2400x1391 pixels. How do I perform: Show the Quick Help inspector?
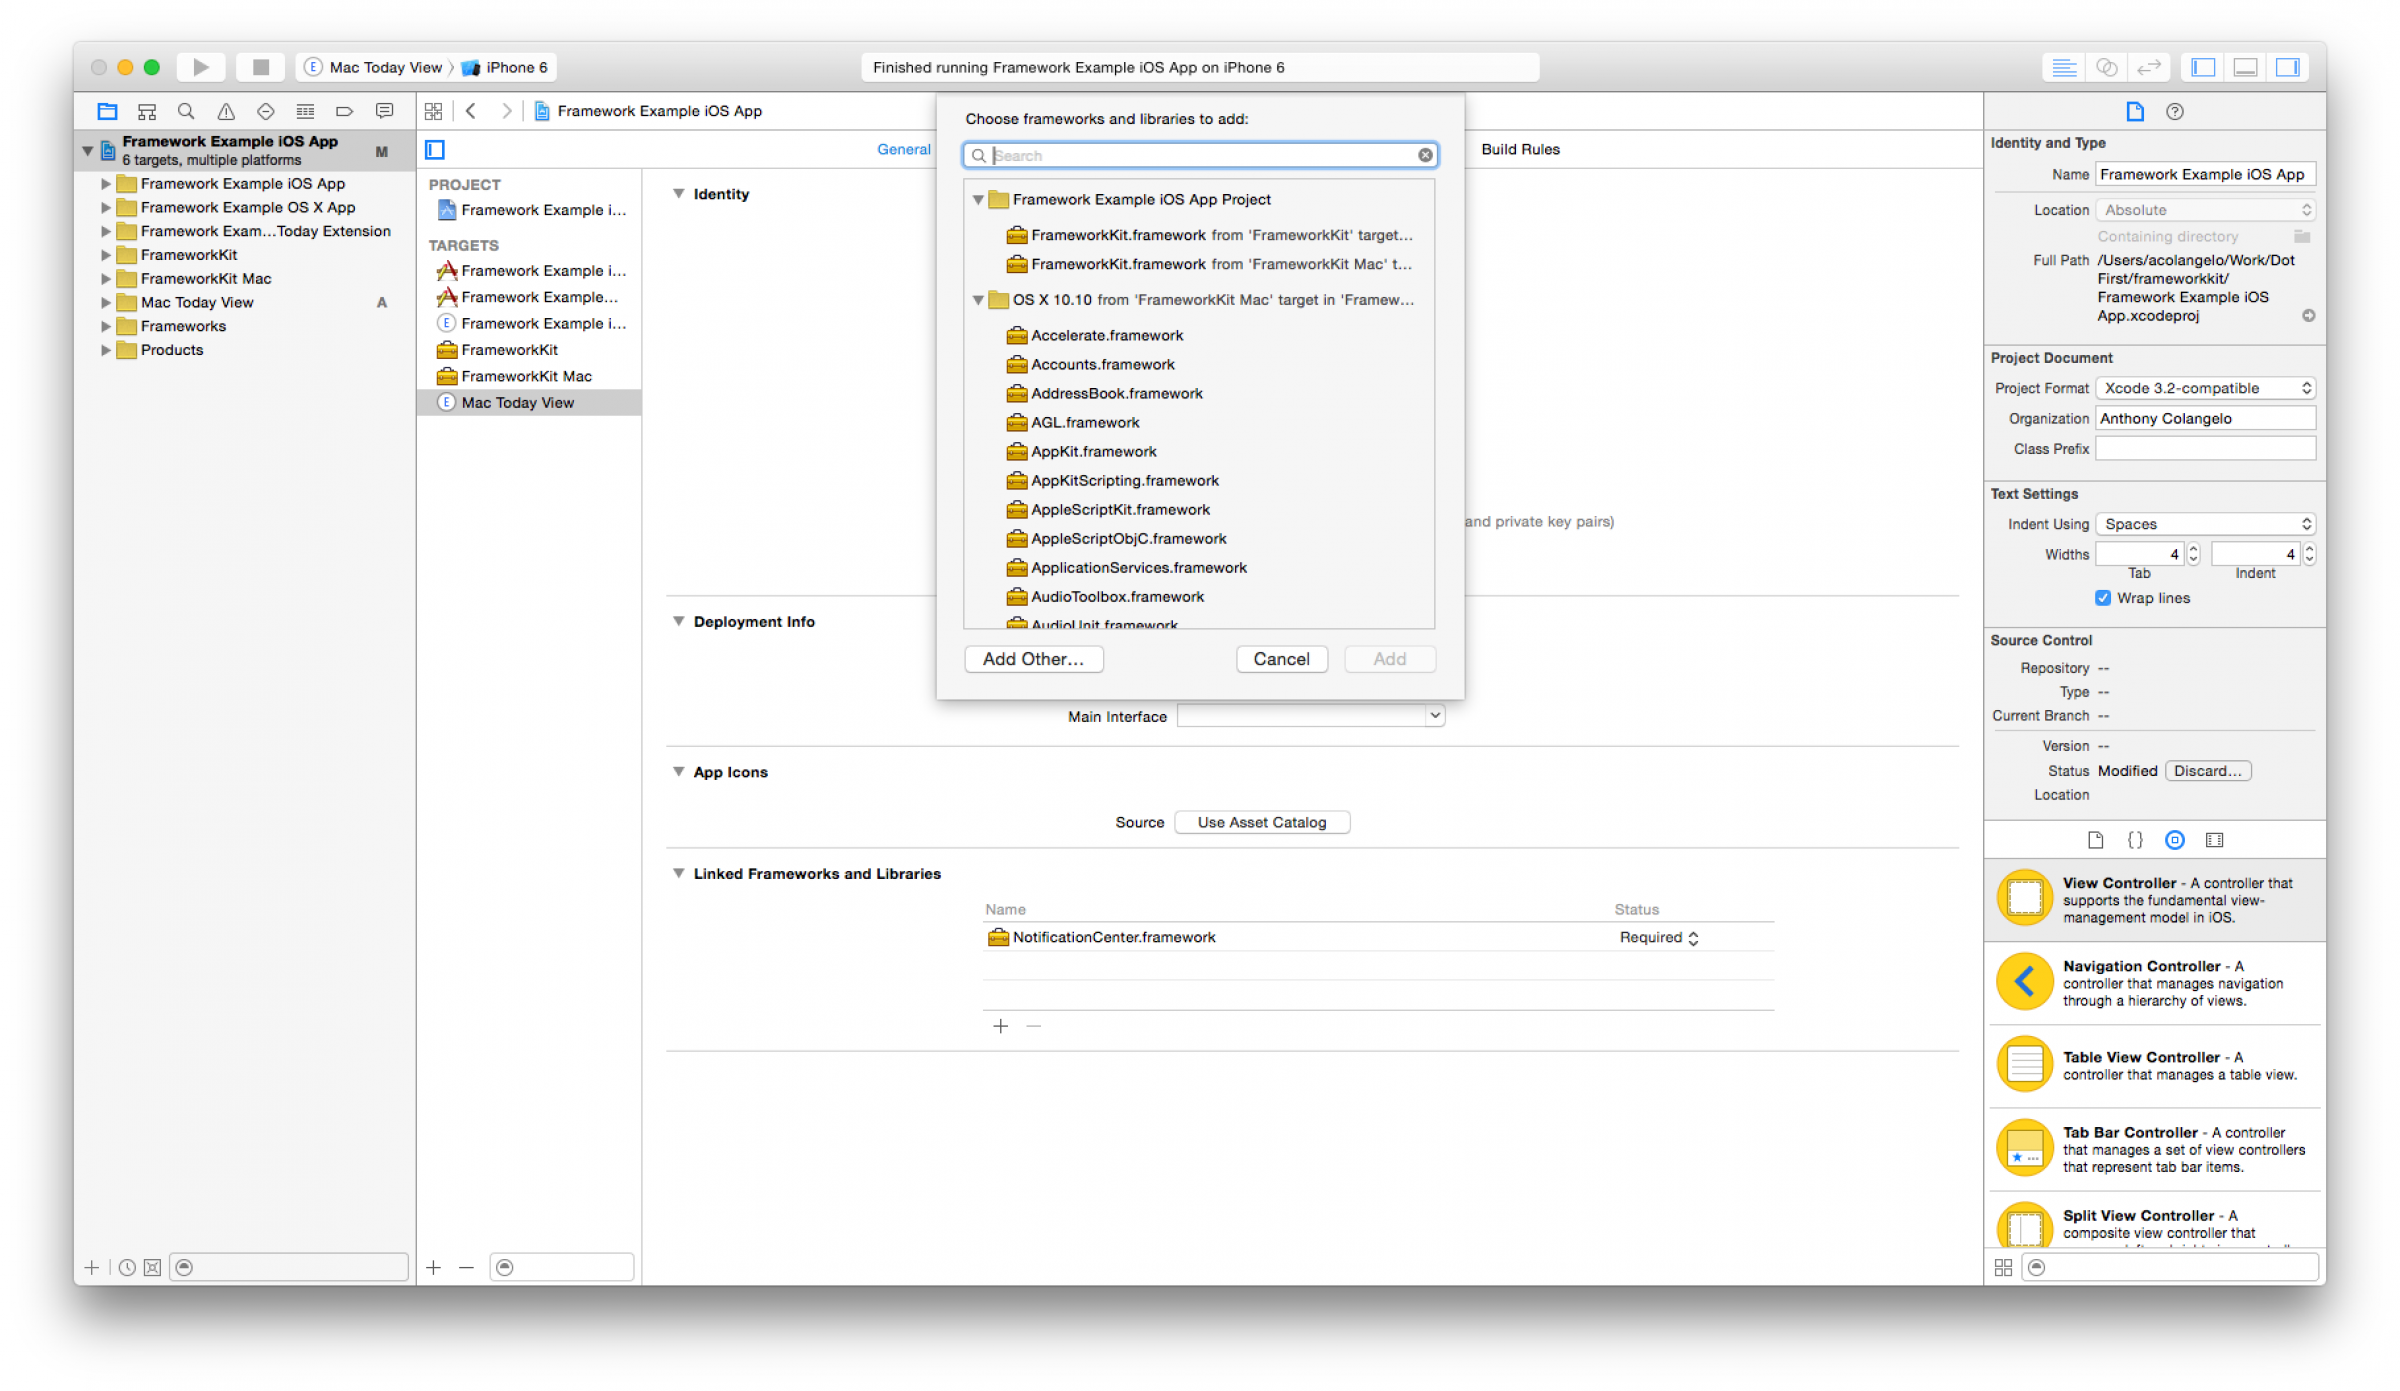2175,111
